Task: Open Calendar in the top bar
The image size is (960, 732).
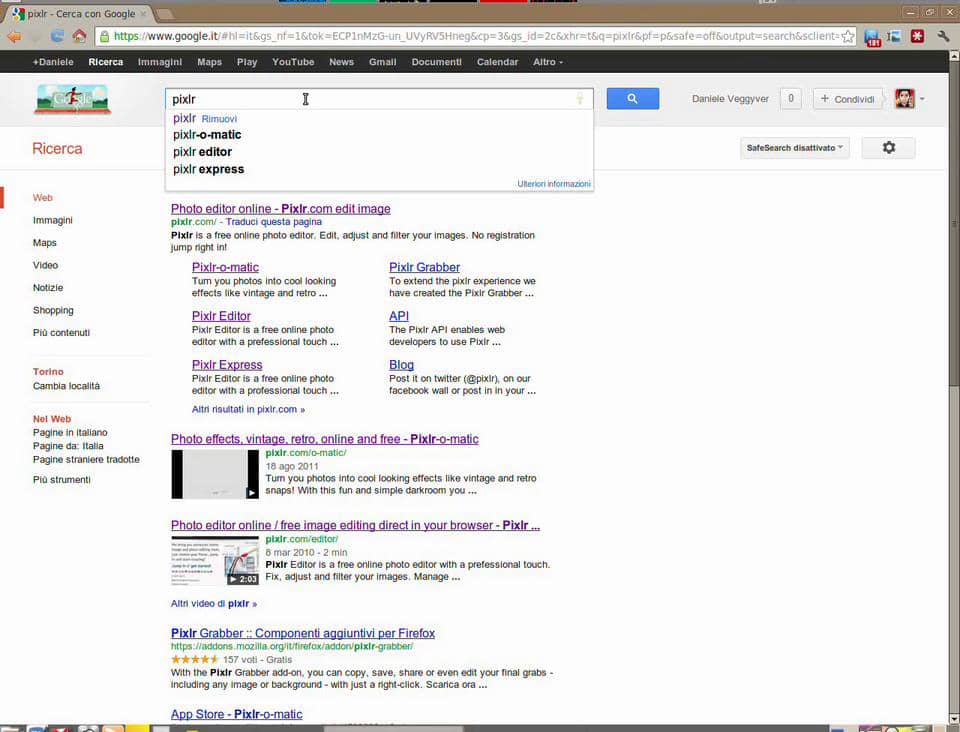Action: [497, 62]
